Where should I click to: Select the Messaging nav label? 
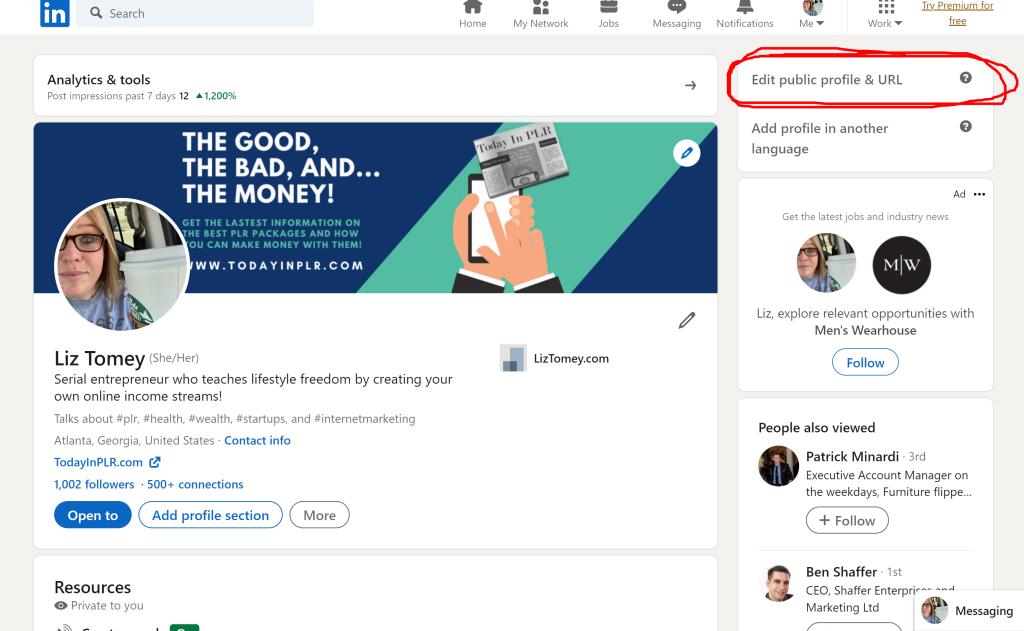click(677, 24)
